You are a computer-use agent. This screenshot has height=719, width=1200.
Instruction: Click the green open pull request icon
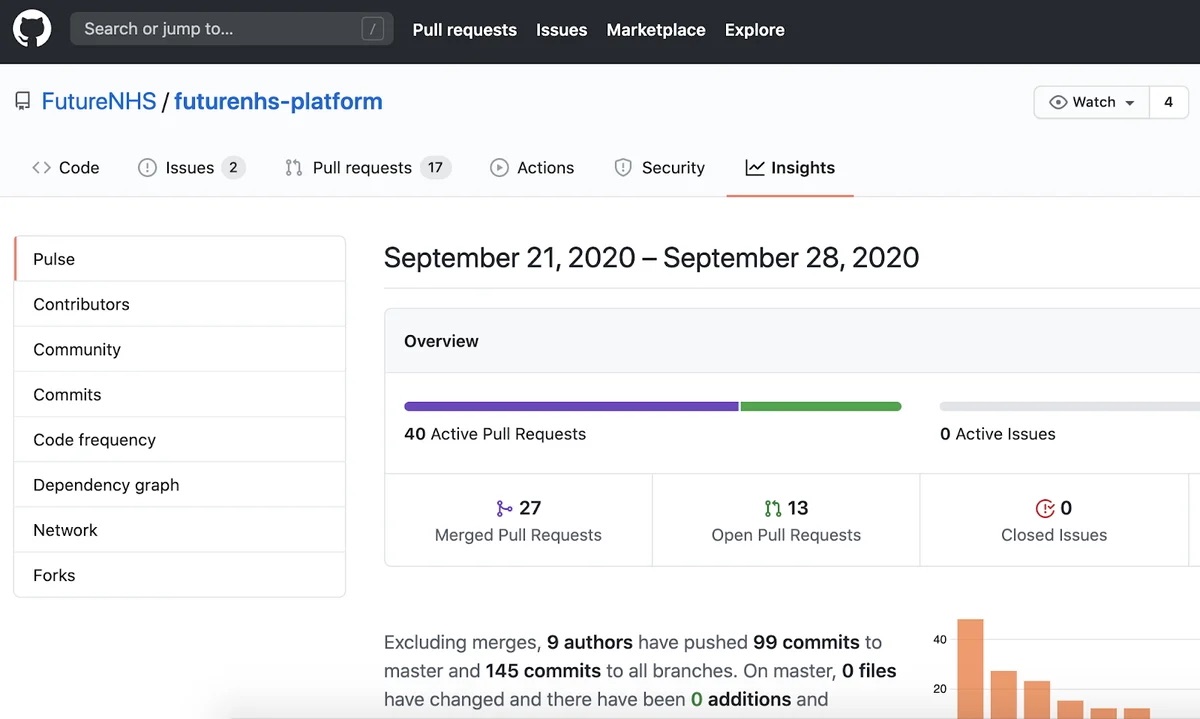point(773,508)
